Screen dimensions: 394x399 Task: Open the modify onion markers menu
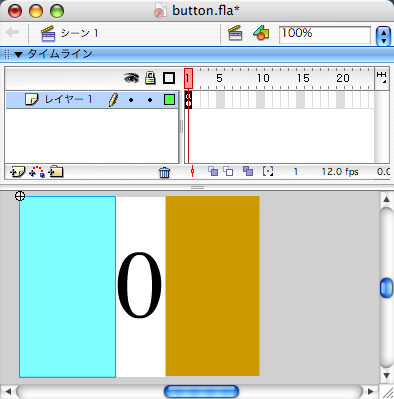(x=268, y=171)
